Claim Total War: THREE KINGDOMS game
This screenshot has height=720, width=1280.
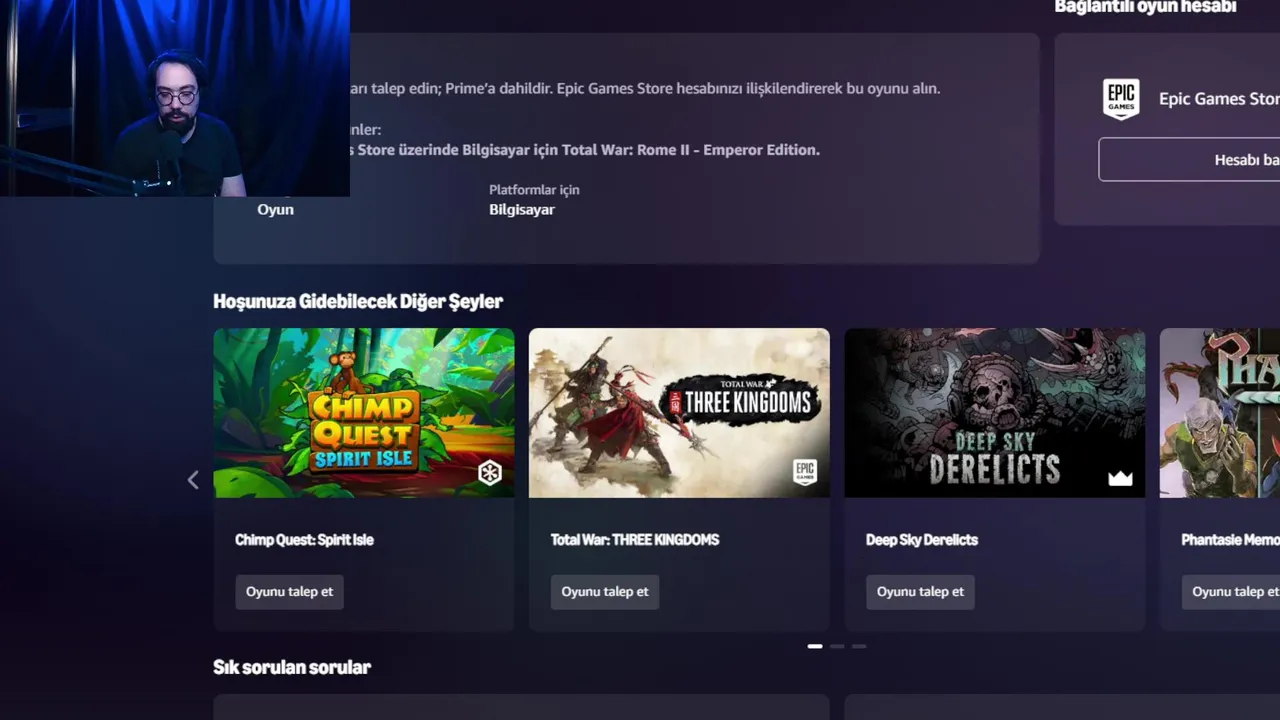pos(605,591)
